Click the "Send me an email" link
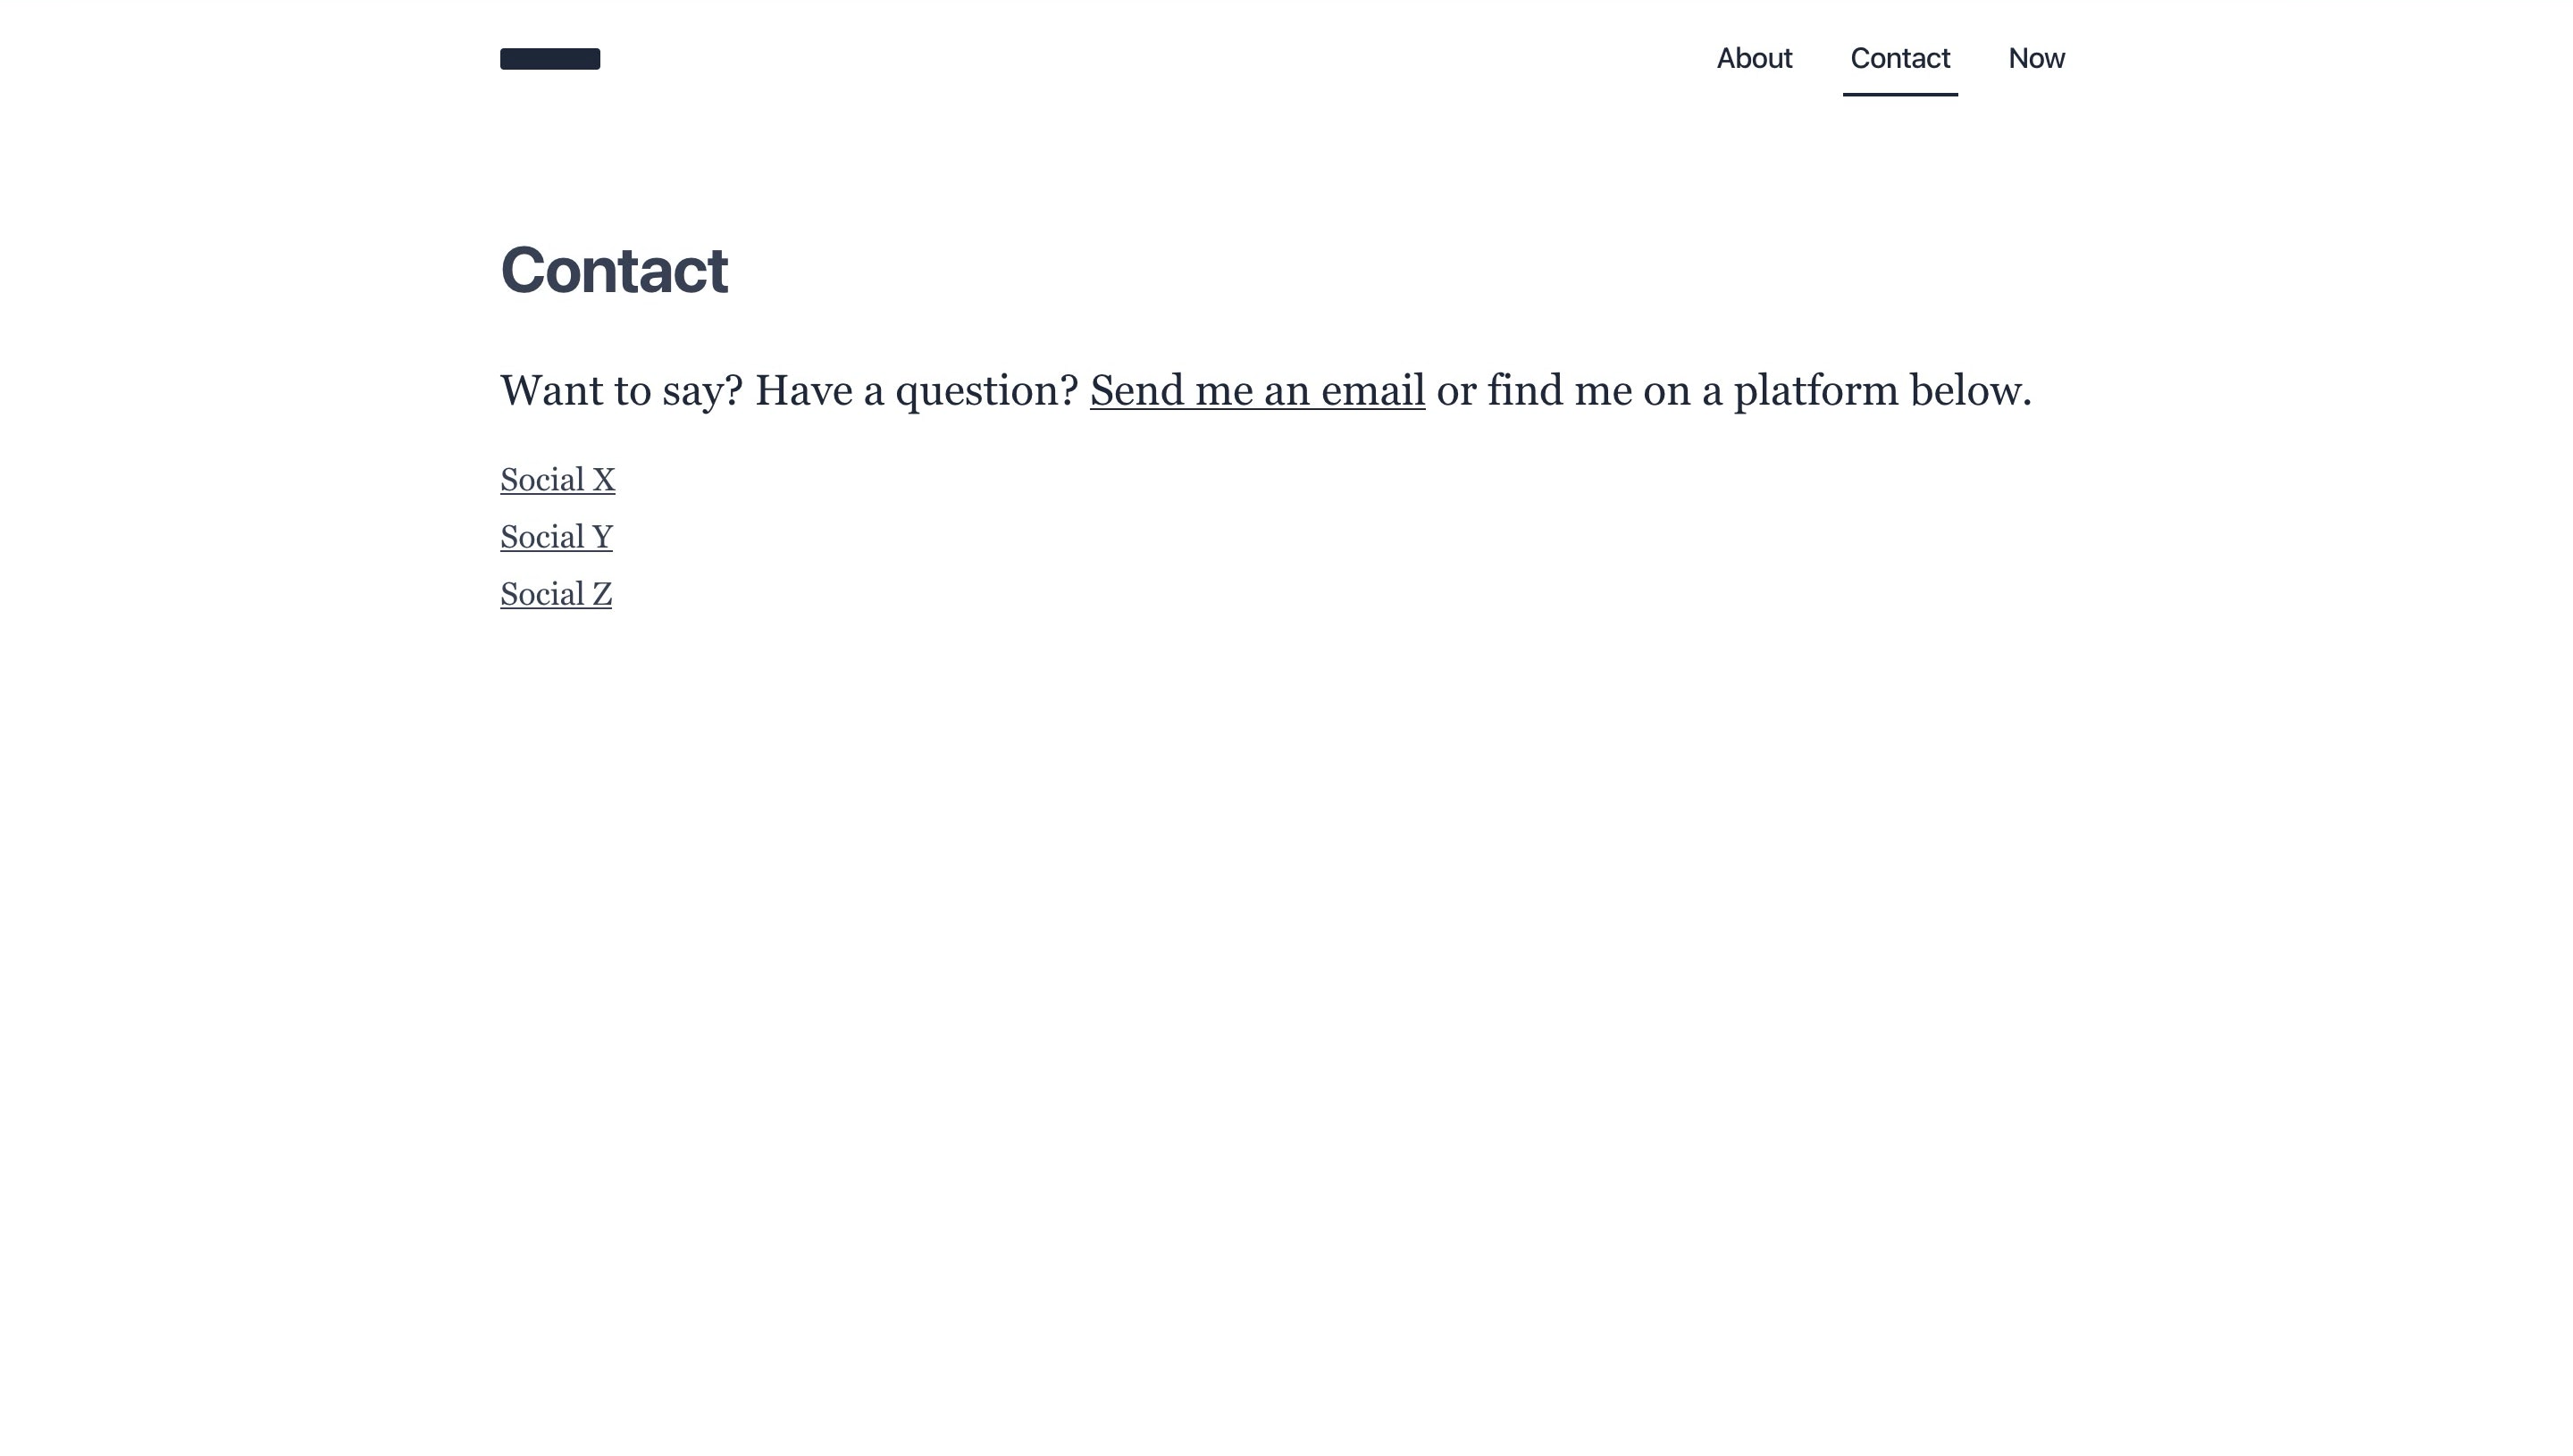2573x1456 pixels. [1257, 391]
